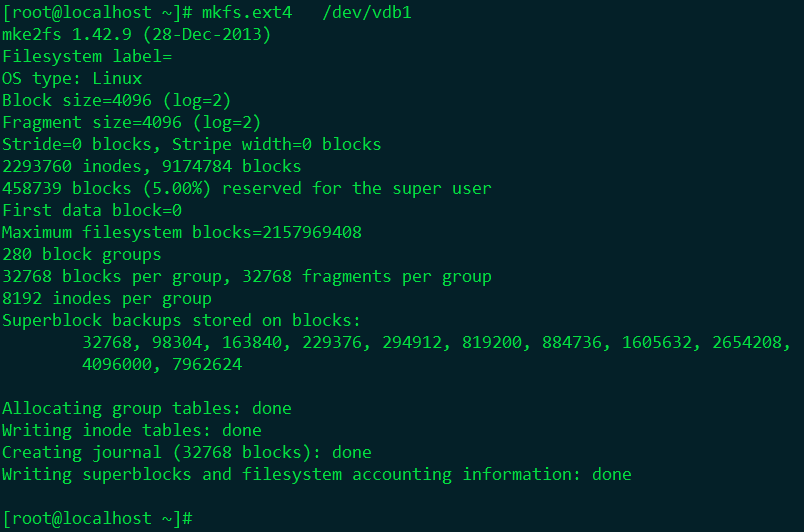Click the mkfs.ext4 command text
804x532 pixels.
click(x=251, y=12)
